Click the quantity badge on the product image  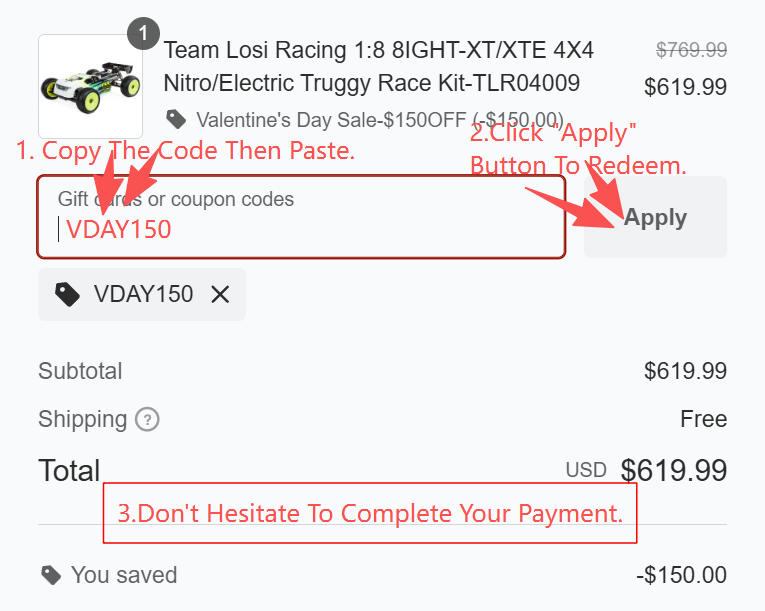[x=143, y=34]
